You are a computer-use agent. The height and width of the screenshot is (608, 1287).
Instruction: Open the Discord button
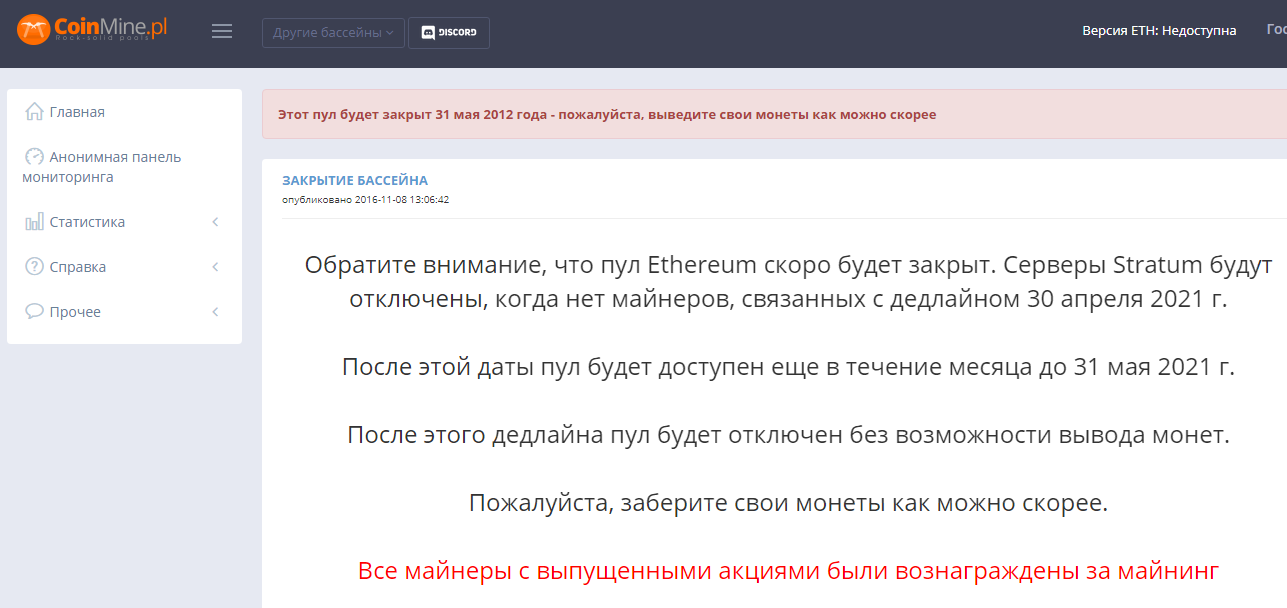tap(449, 33)
